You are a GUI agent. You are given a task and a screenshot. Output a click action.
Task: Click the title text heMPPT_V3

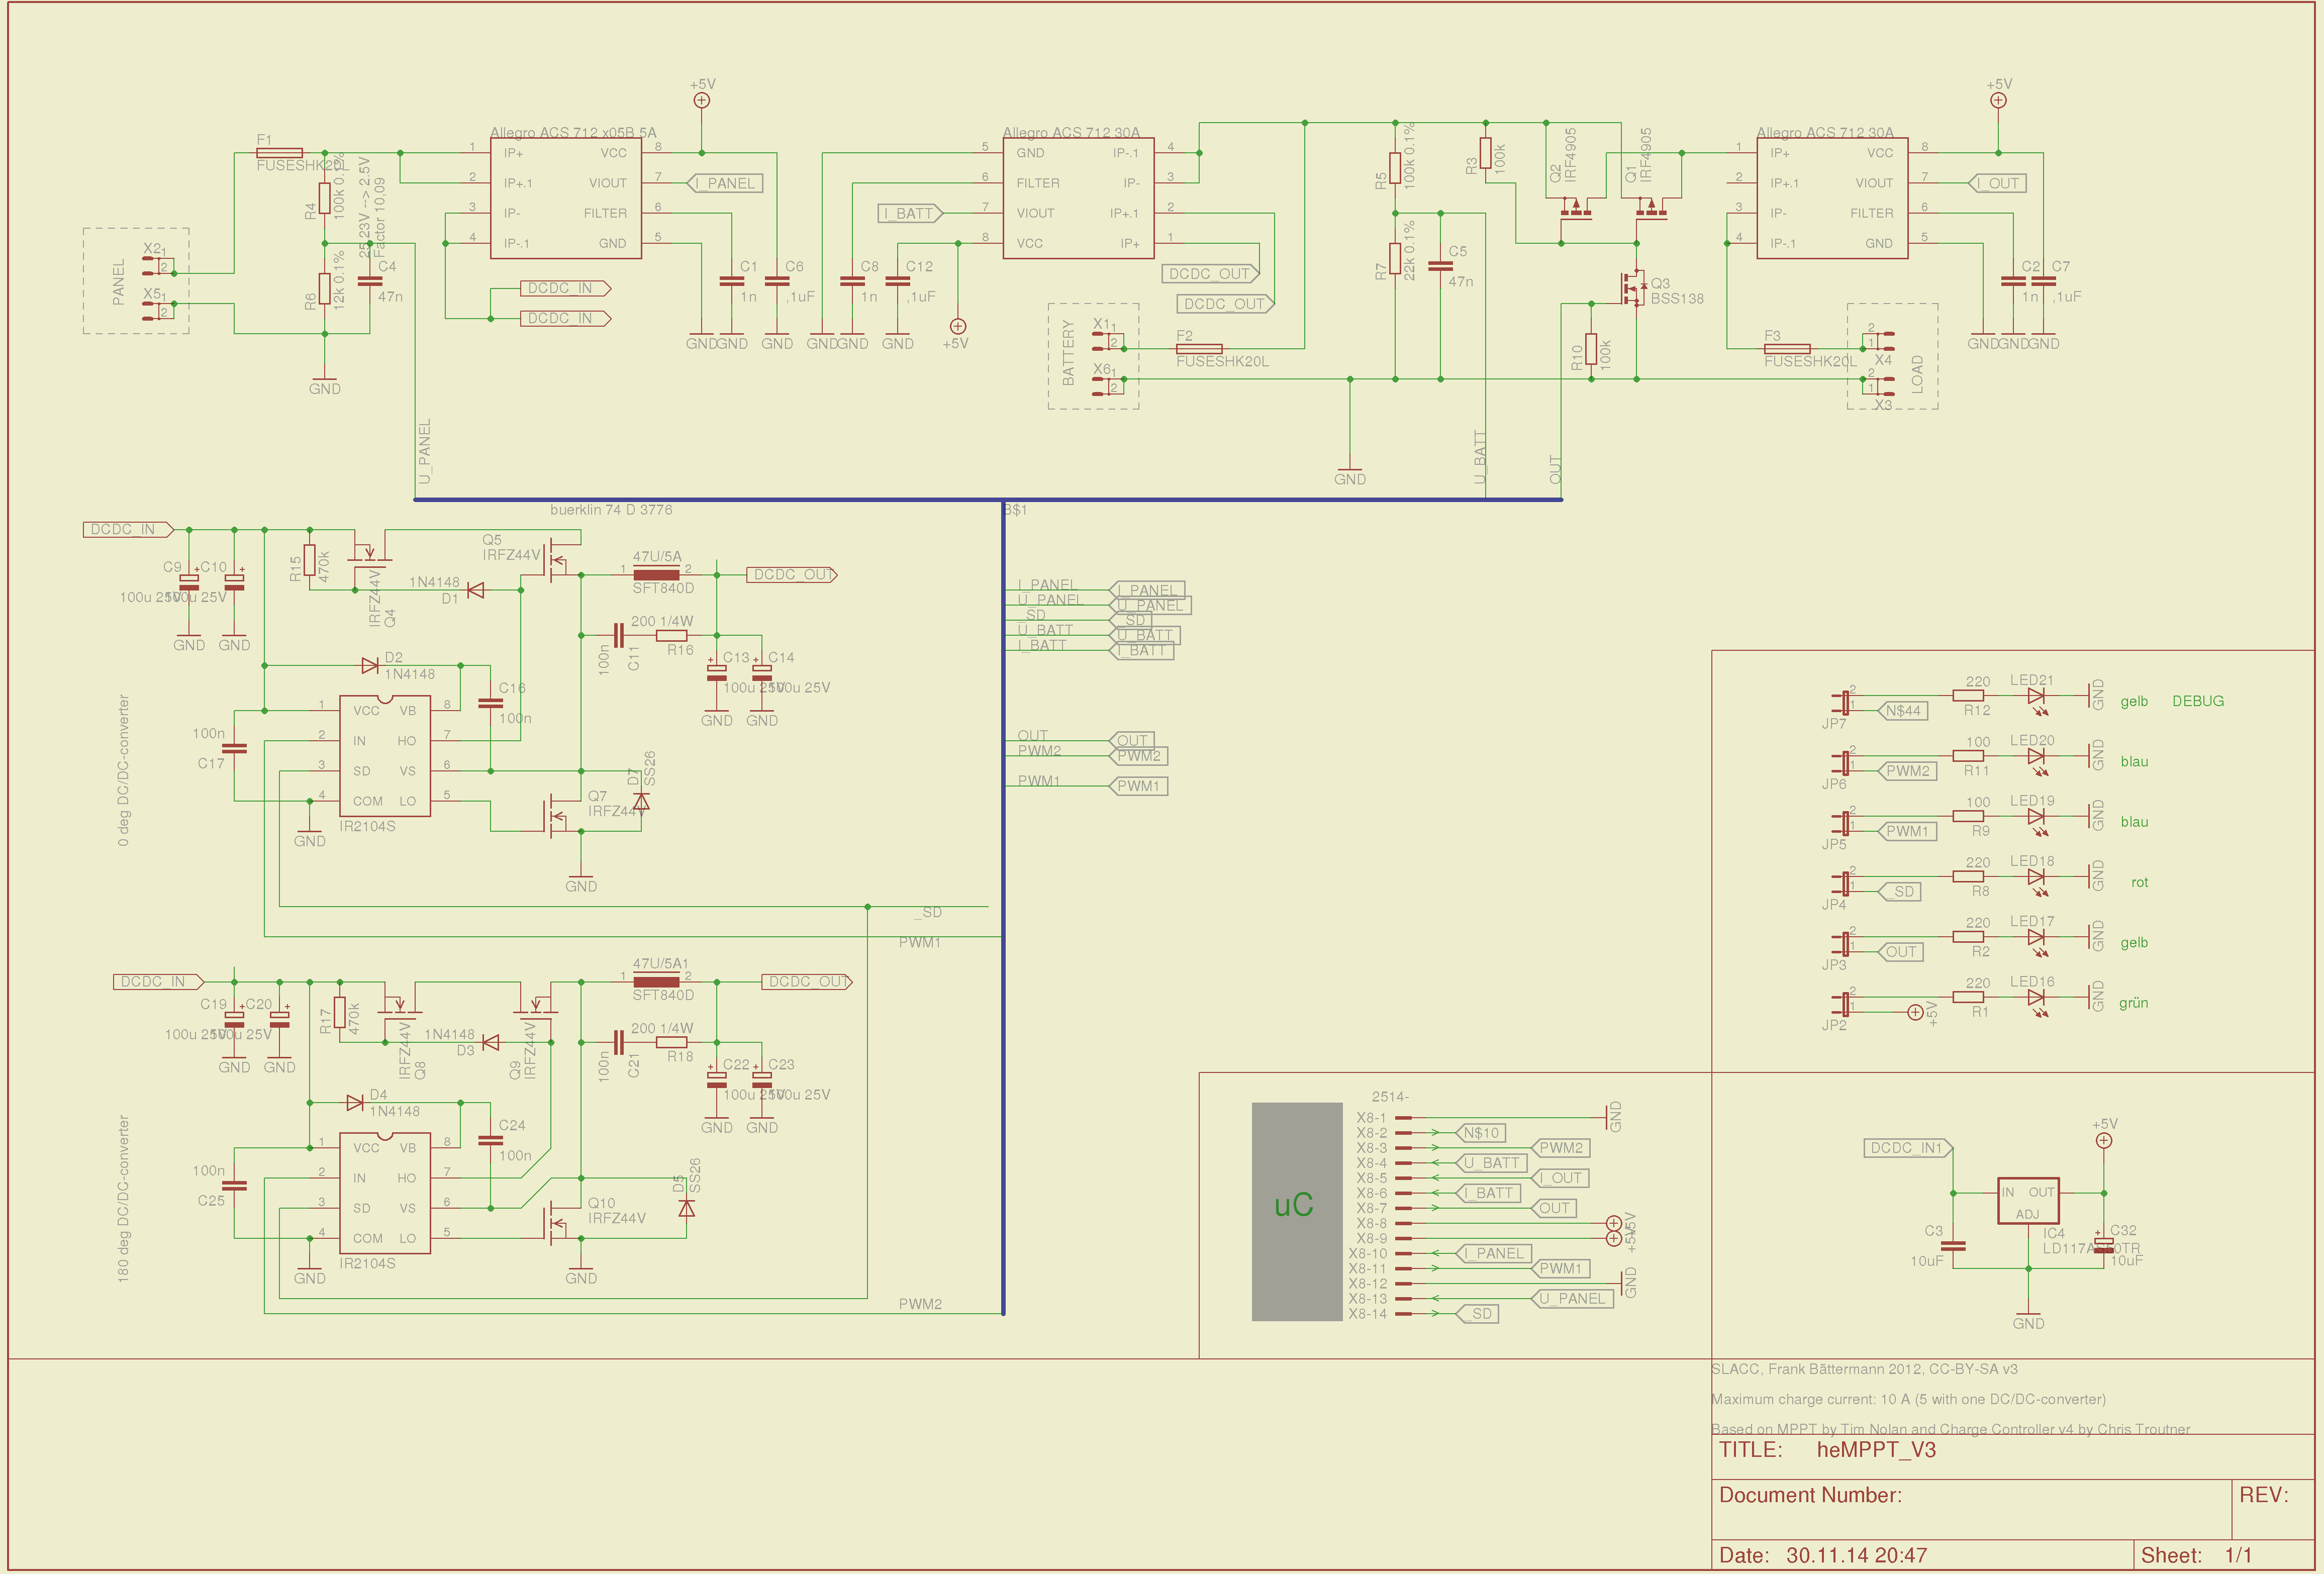point(1876,1450)
